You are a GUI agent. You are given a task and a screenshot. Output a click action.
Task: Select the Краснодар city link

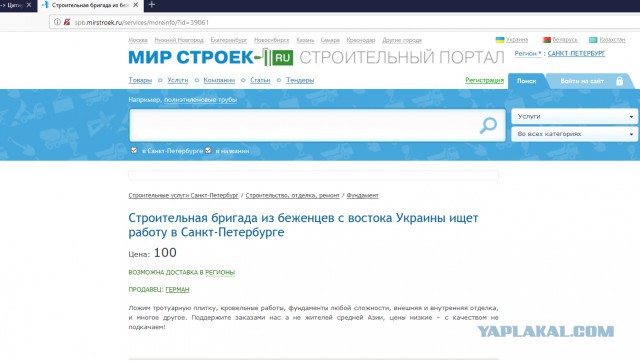[x=361, y=40]
